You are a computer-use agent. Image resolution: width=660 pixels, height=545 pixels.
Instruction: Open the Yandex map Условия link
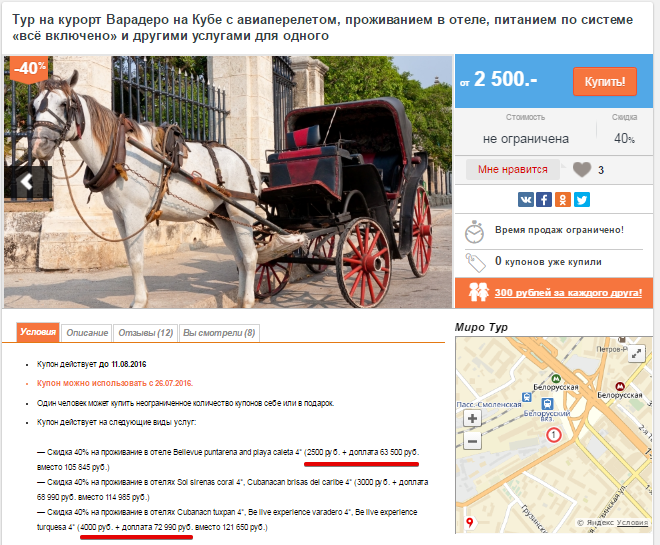click(x=632, y=522)
